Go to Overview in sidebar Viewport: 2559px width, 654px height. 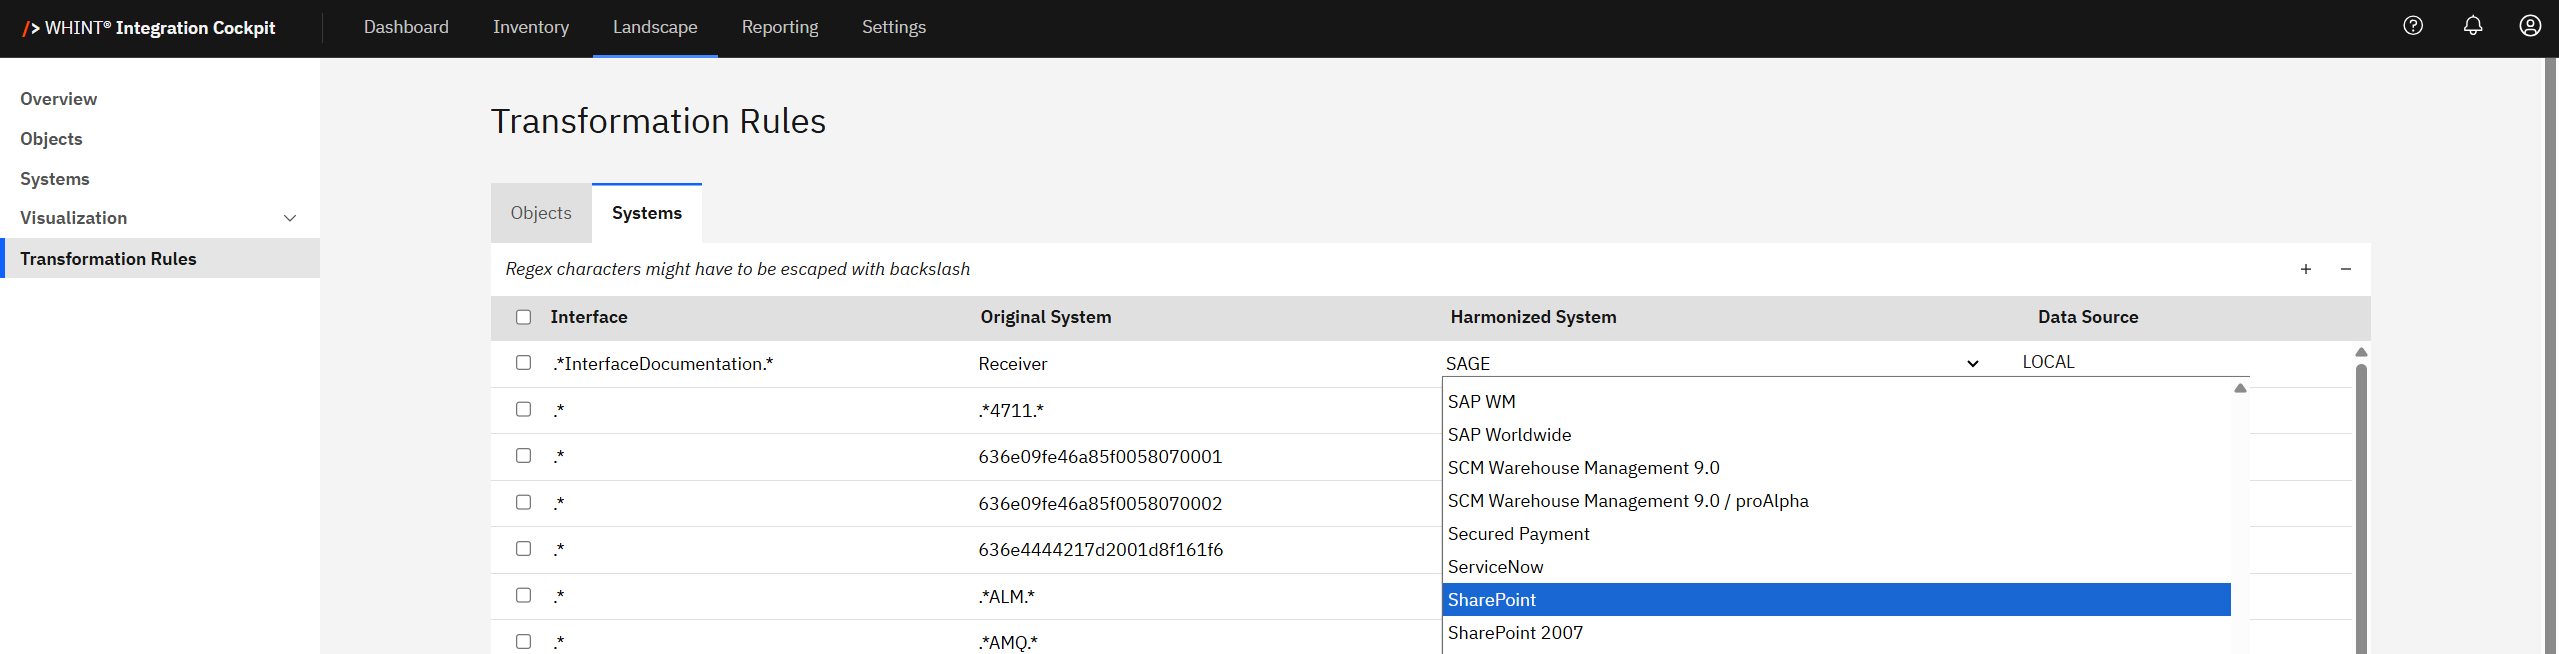pos(160,99)
